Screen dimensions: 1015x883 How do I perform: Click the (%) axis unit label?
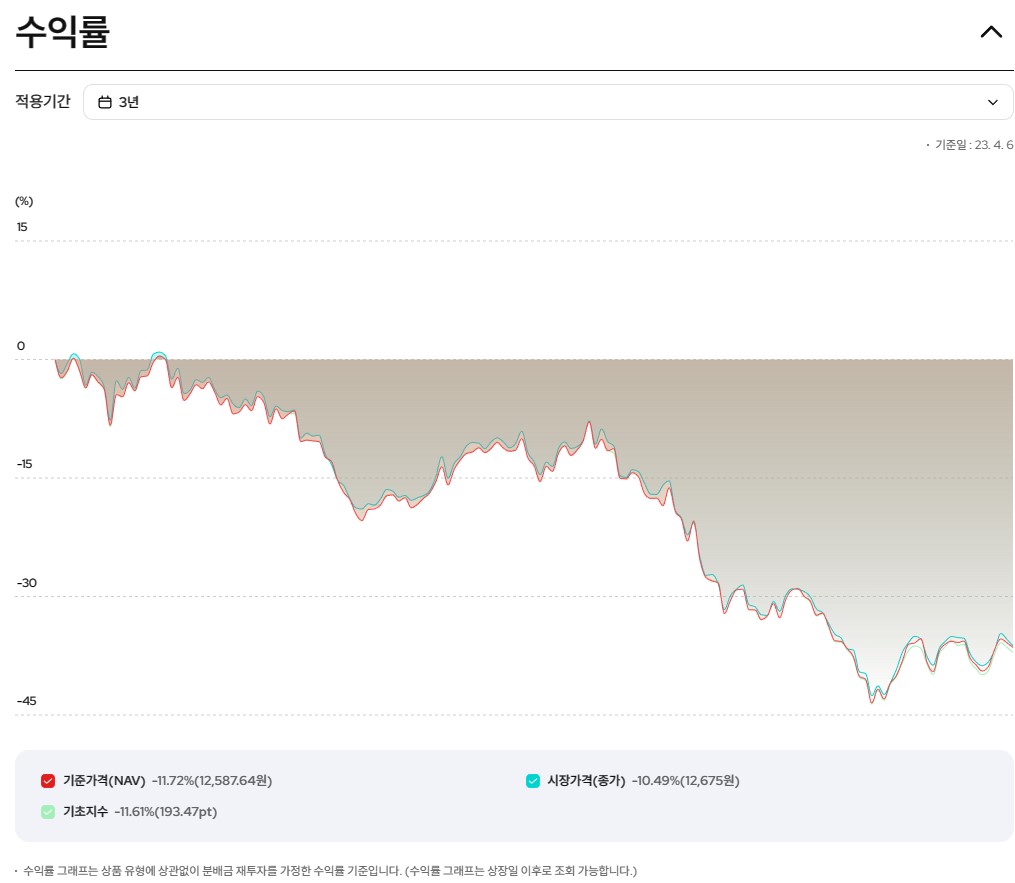point(24,201)
